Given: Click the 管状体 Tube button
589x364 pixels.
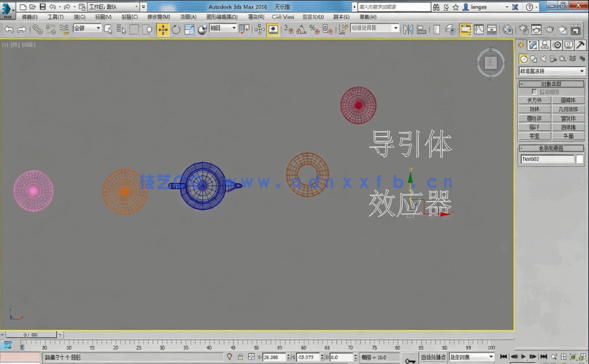Looking at the screenshot, I should (x=568, y=118).
